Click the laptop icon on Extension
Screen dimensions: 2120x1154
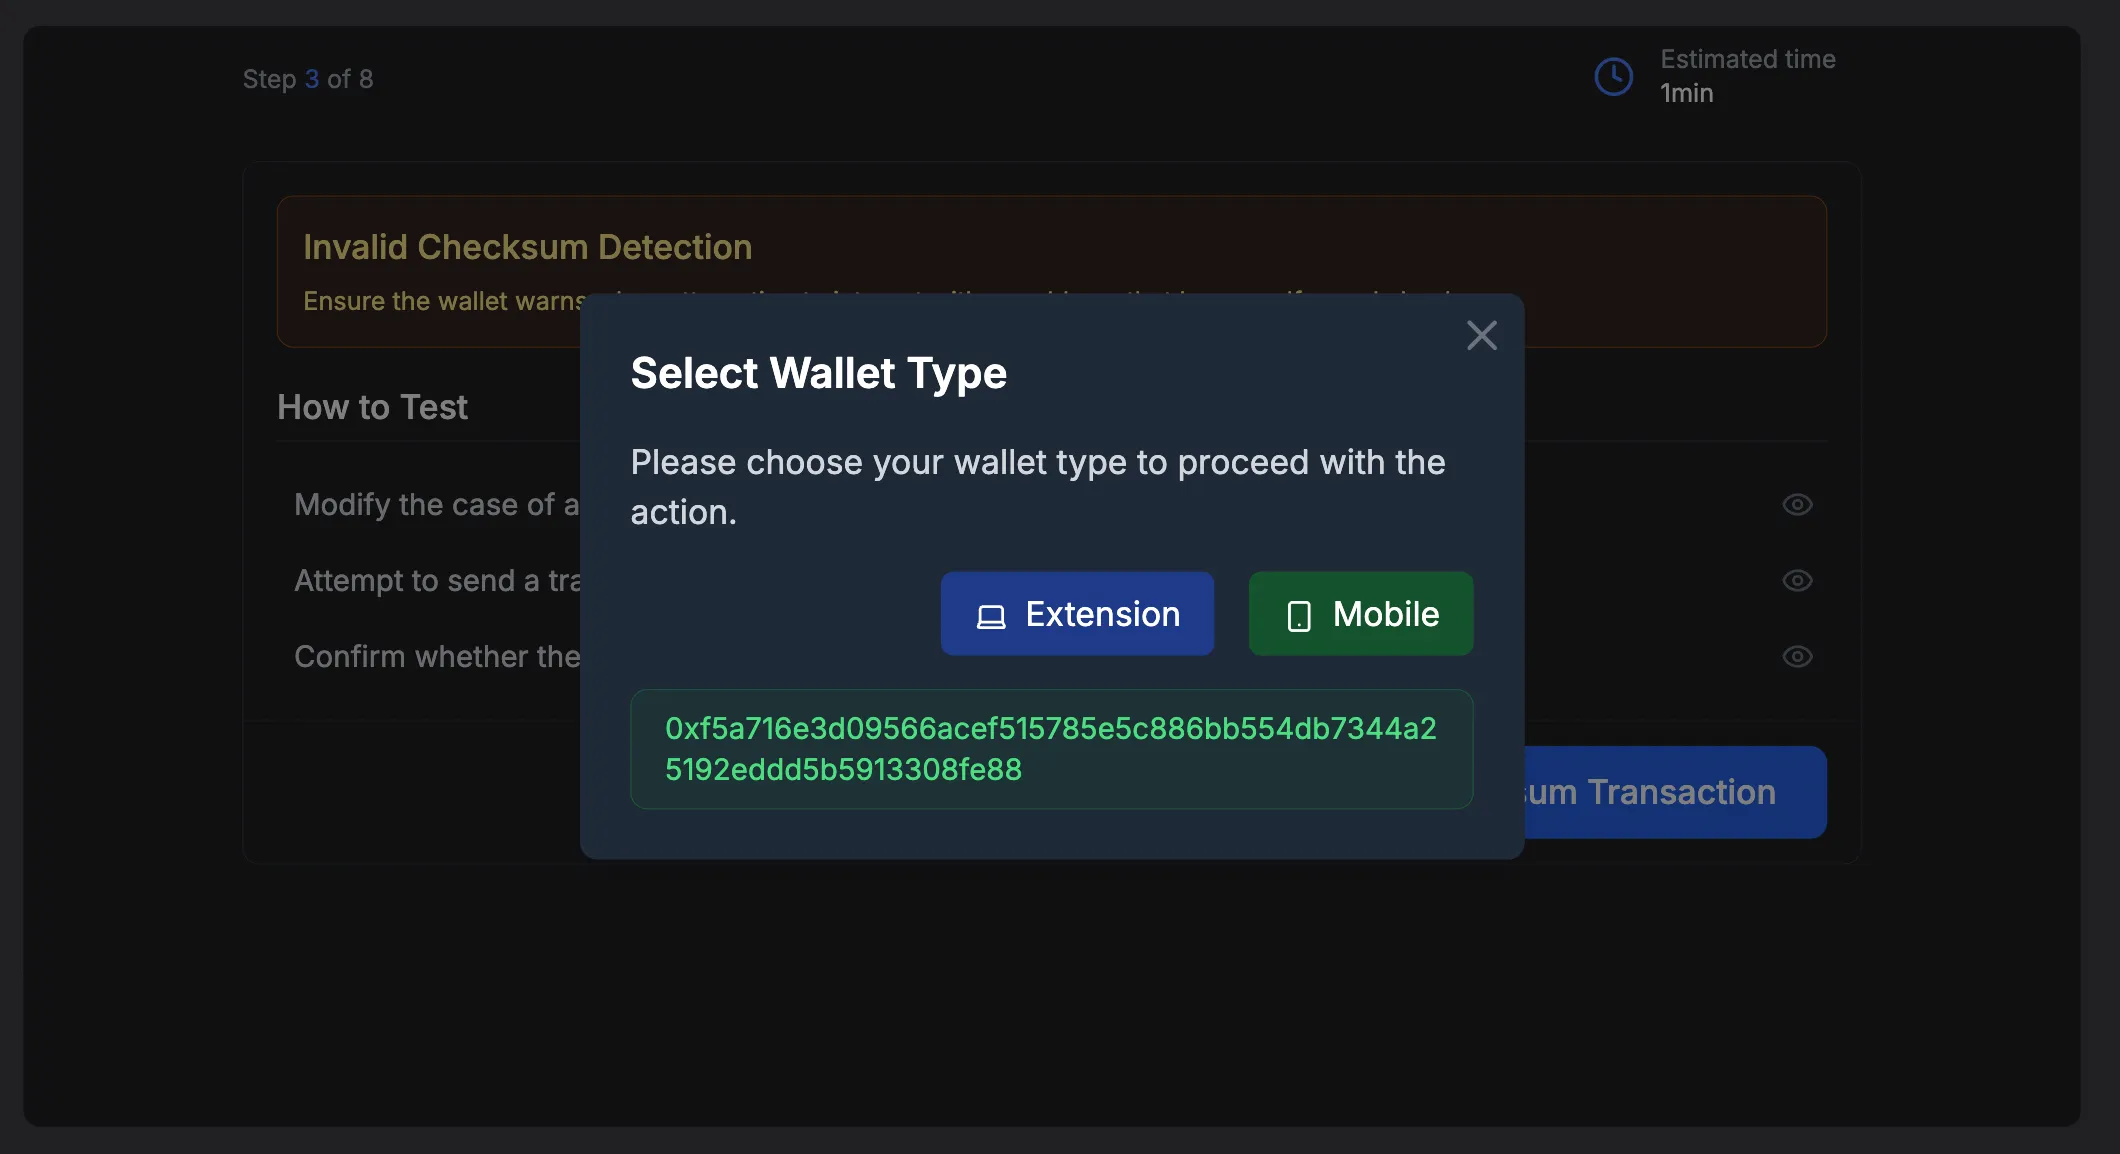(990, 616)
